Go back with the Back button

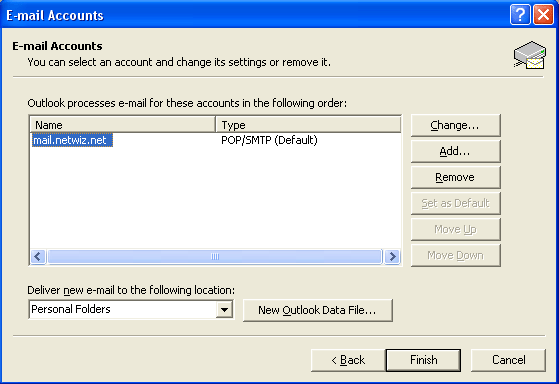tap(348, 360)
